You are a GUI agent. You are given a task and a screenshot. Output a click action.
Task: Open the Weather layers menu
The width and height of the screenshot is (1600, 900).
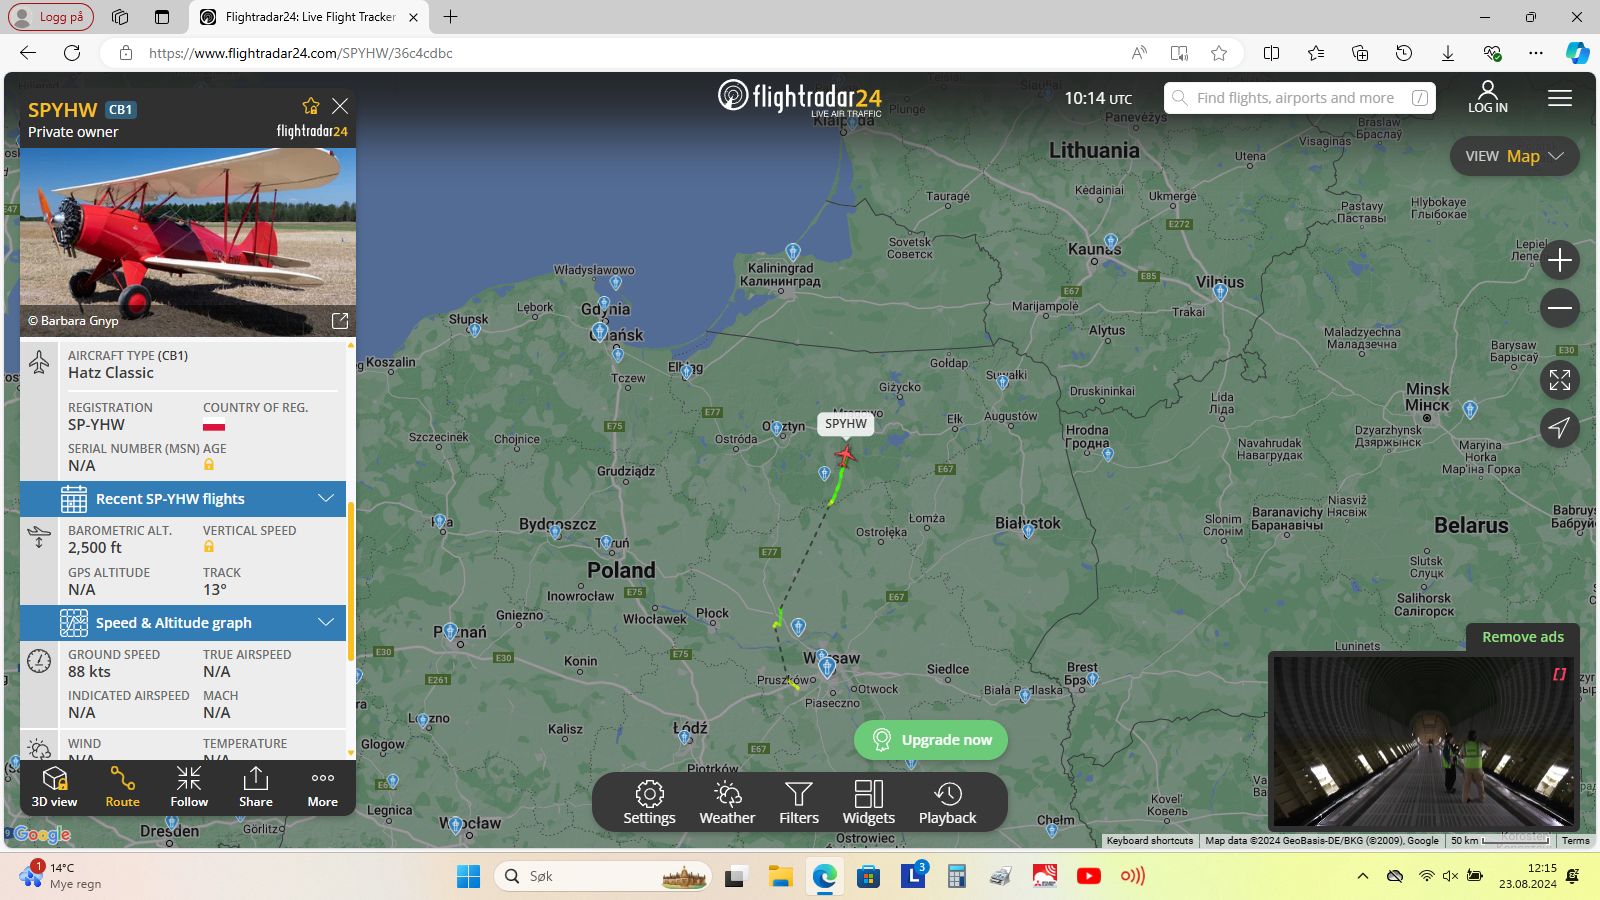point(727,802)
